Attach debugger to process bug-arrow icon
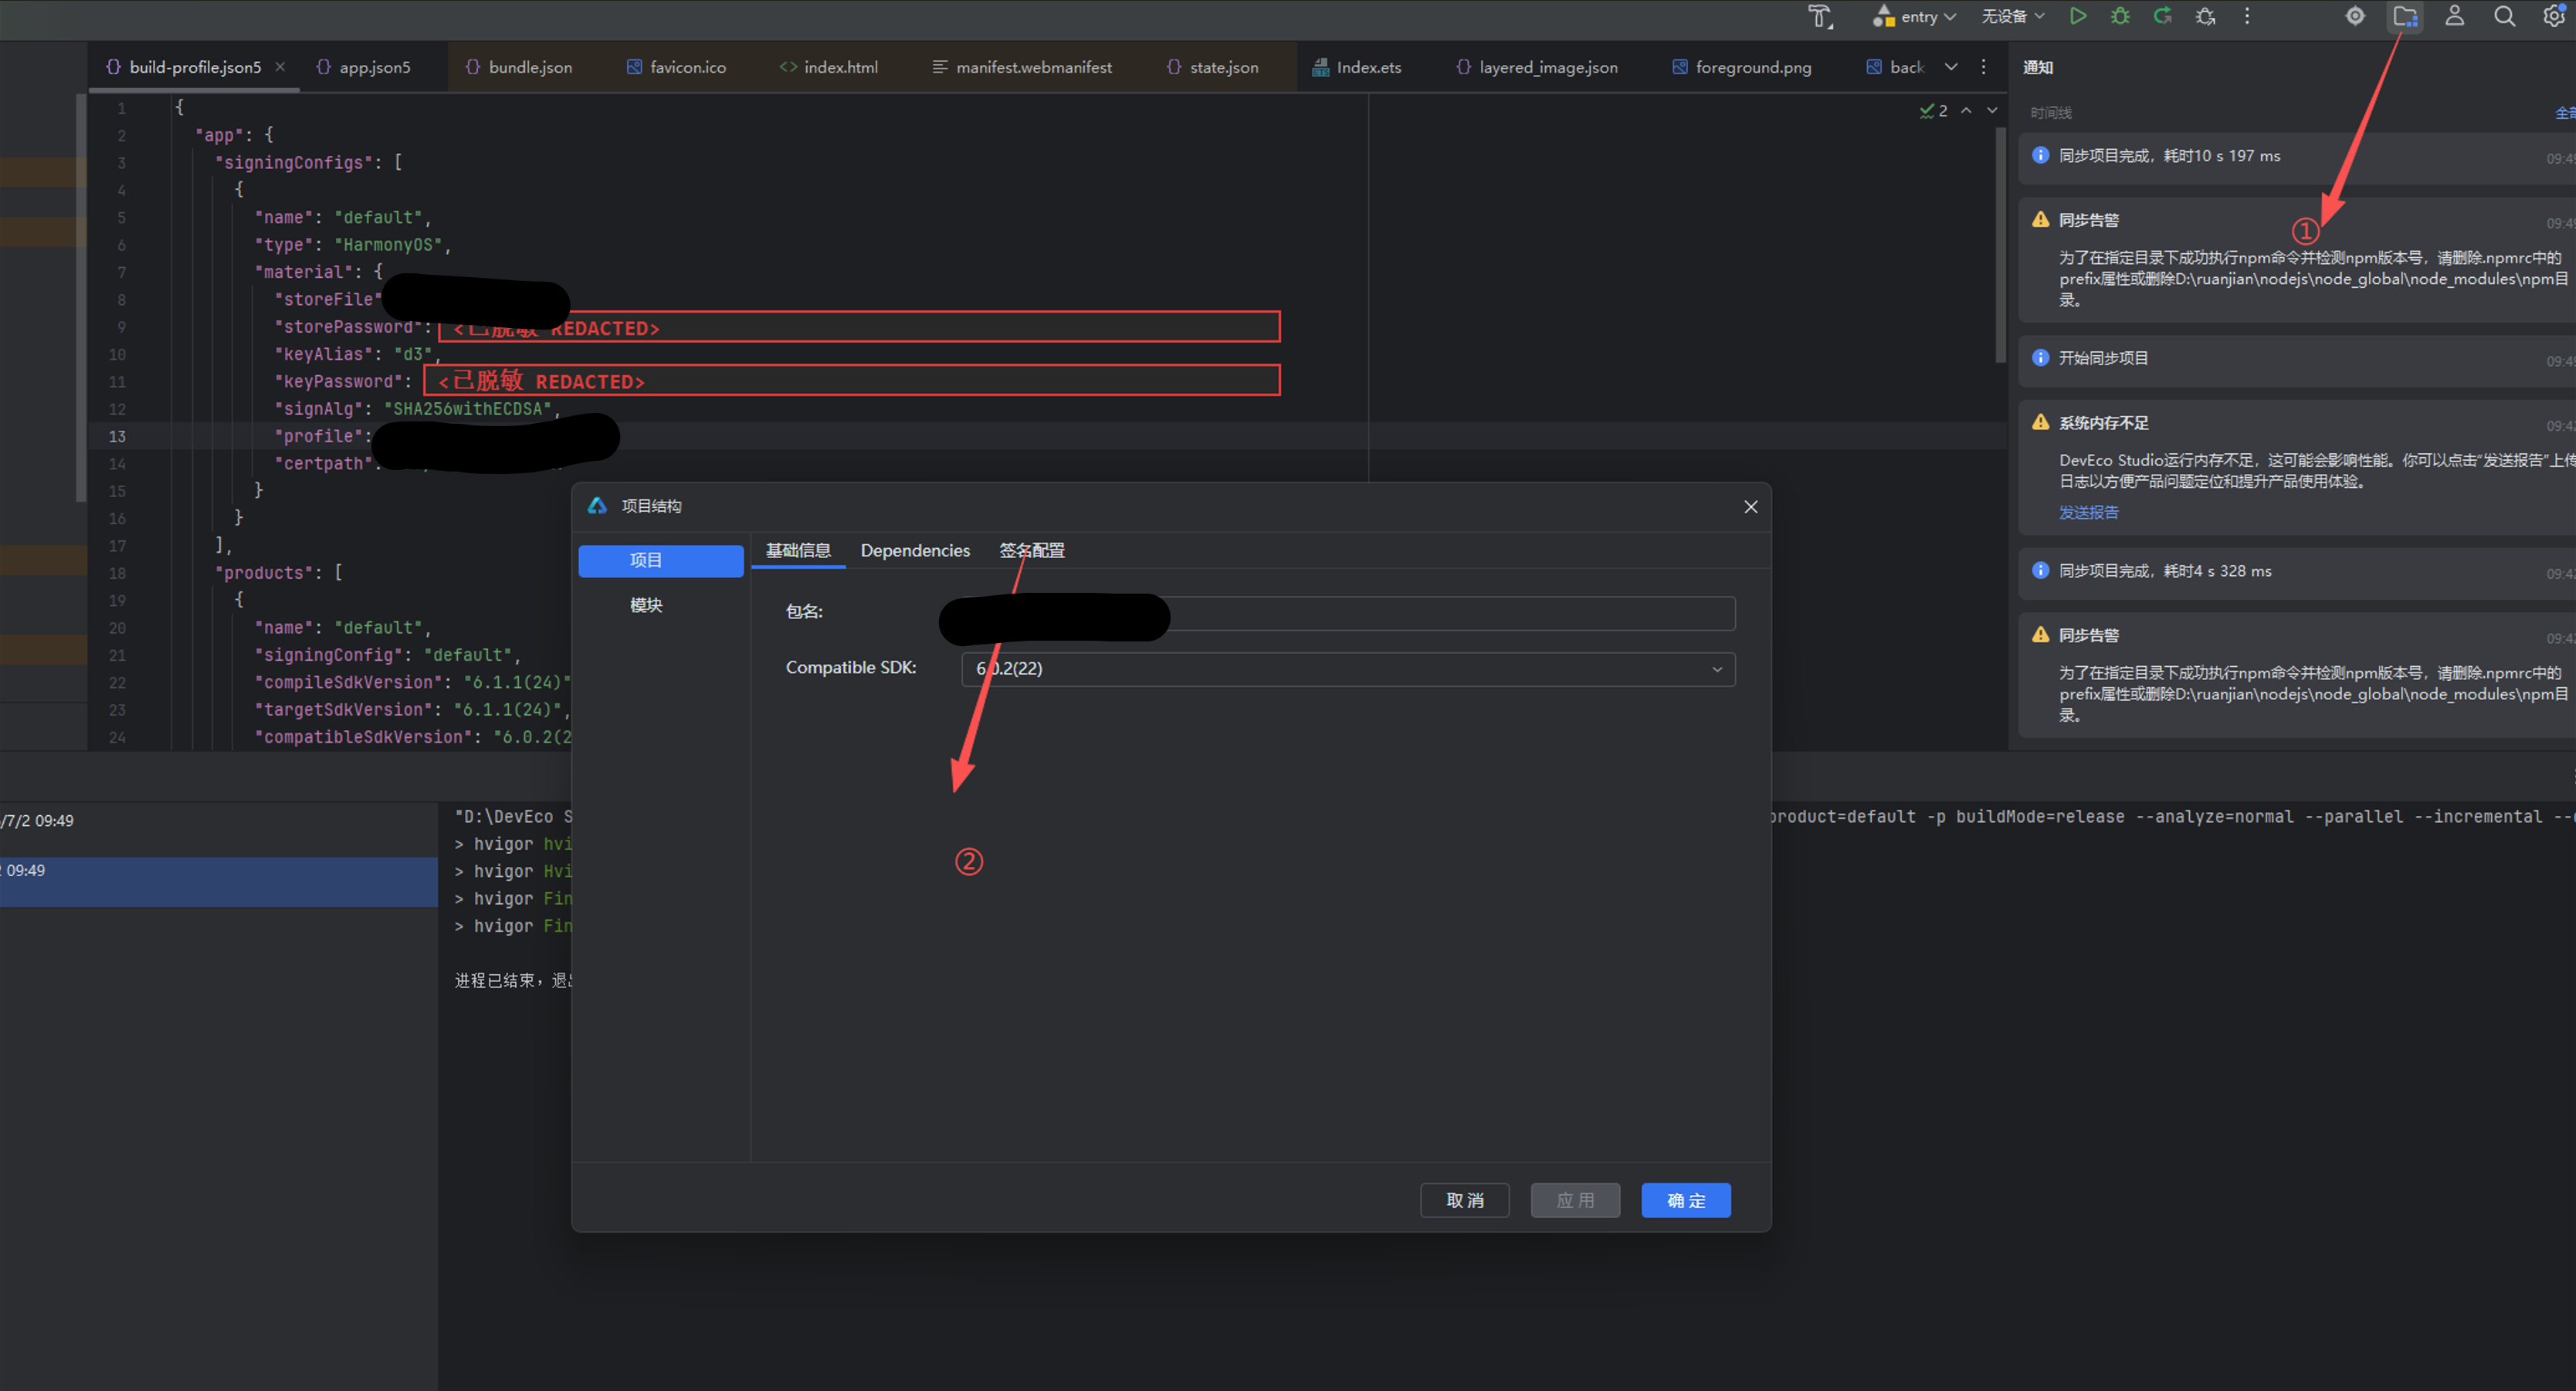 pos(2205,16)
